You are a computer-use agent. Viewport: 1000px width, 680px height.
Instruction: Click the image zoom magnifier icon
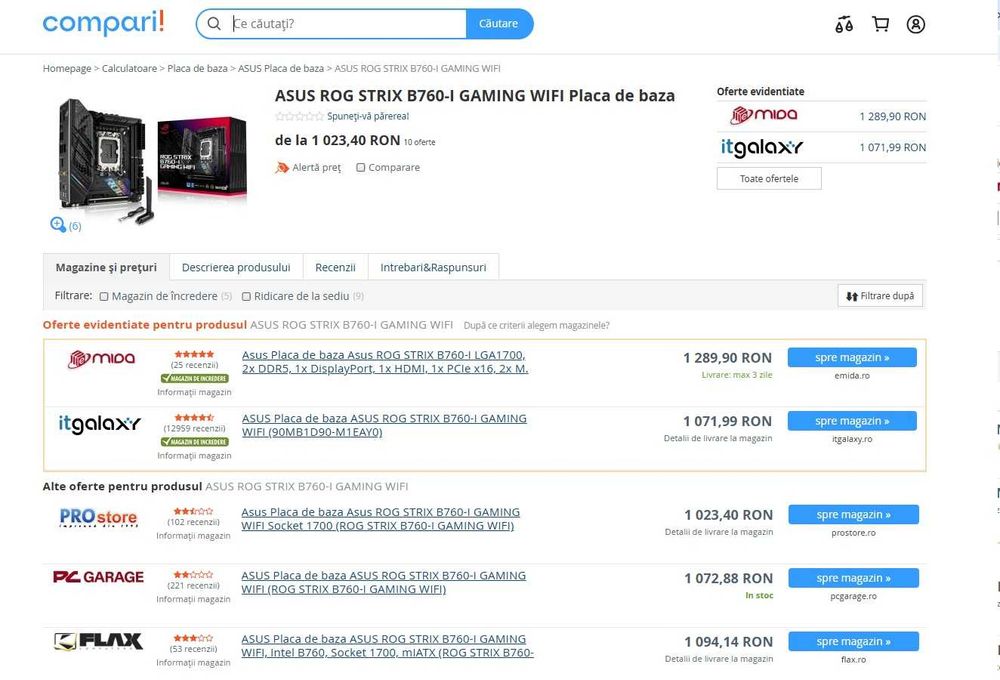(x=57, y=224)
